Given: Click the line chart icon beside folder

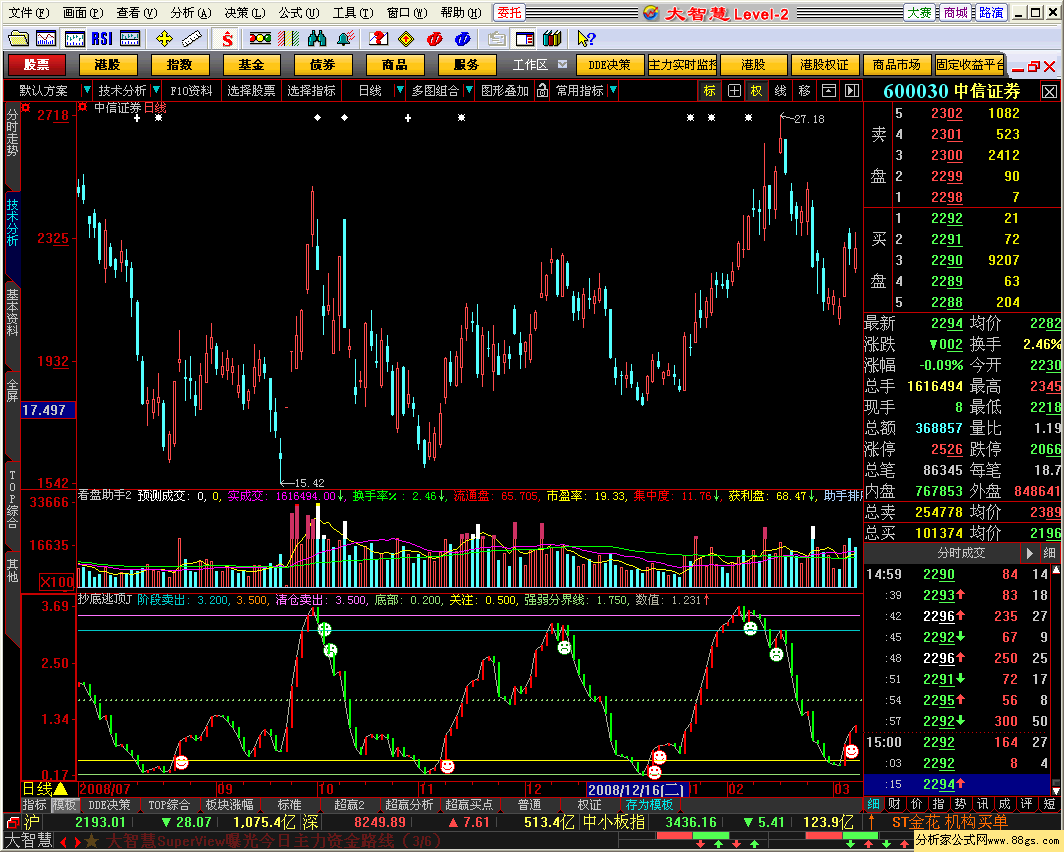Looking at the screenshot, I should [x=46, y=39].
